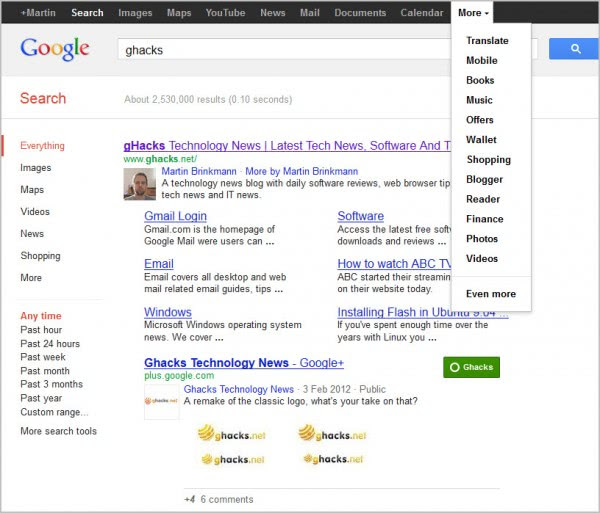Viewport: 600px width, 513px height.
Task: Select Even more in the dropdown
Action: pos(491,294)
